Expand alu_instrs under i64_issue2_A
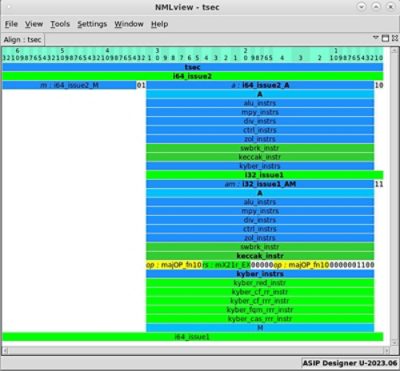Image resolution: width=400 pixels, height=371 pixels. (260, 103)
